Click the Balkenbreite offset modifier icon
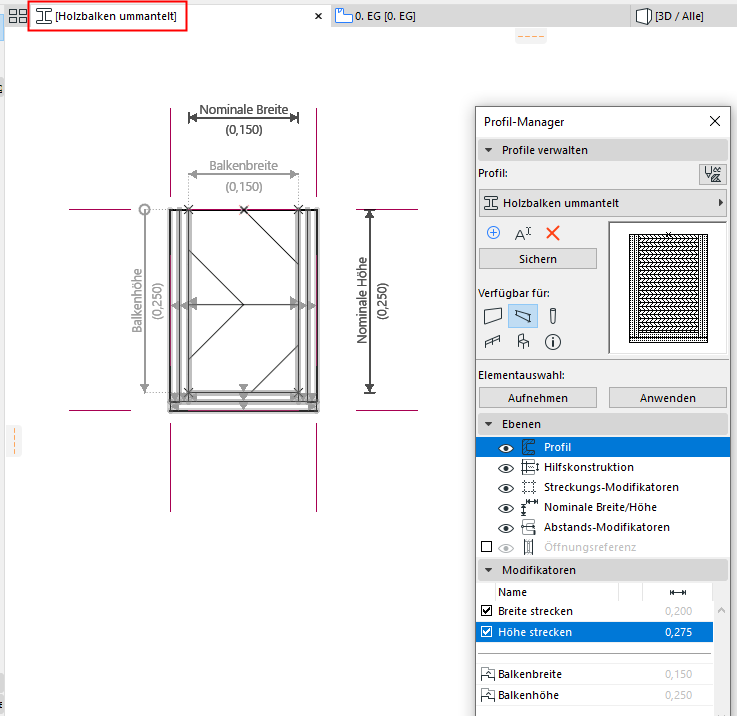The width and height of the screenshot is (737, 716). (487, 674)
